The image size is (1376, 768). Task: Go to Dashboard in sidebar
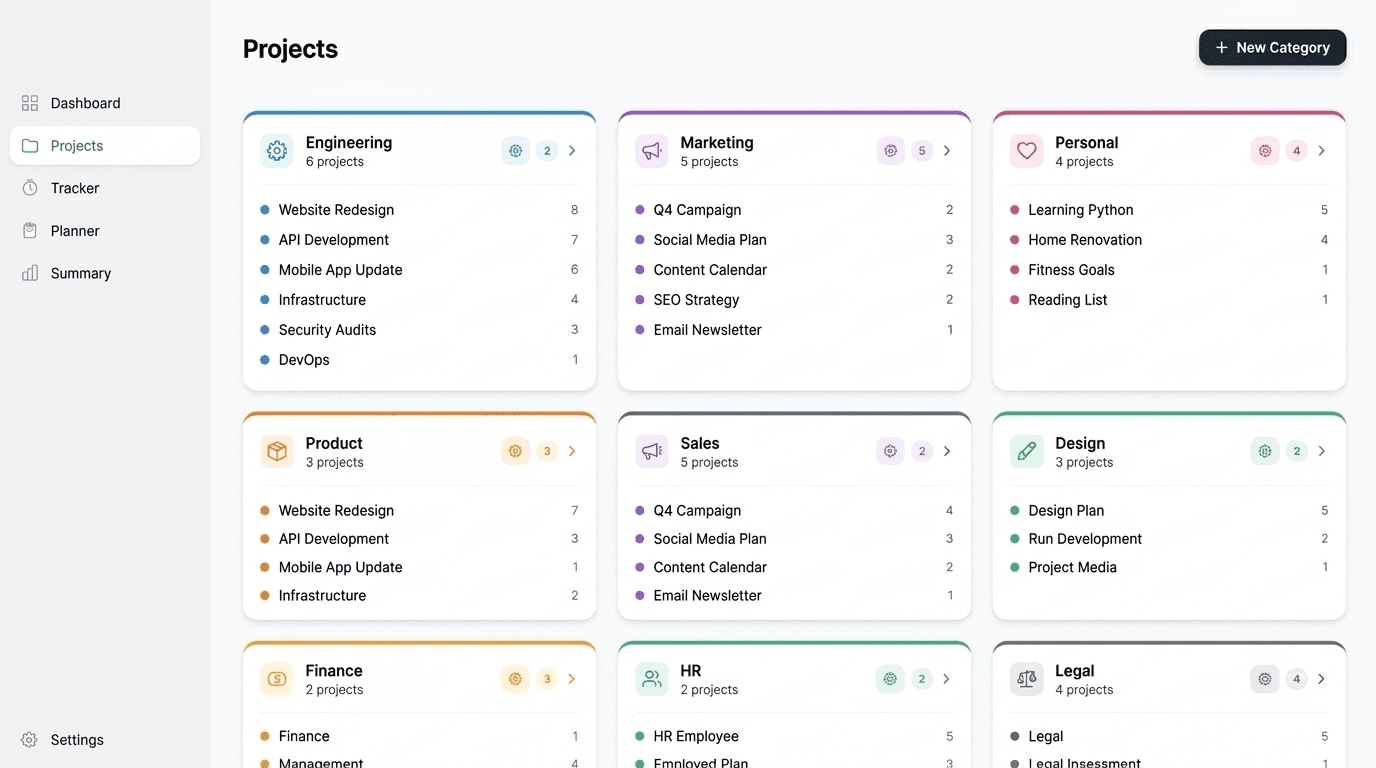click(x=105, y=103)
